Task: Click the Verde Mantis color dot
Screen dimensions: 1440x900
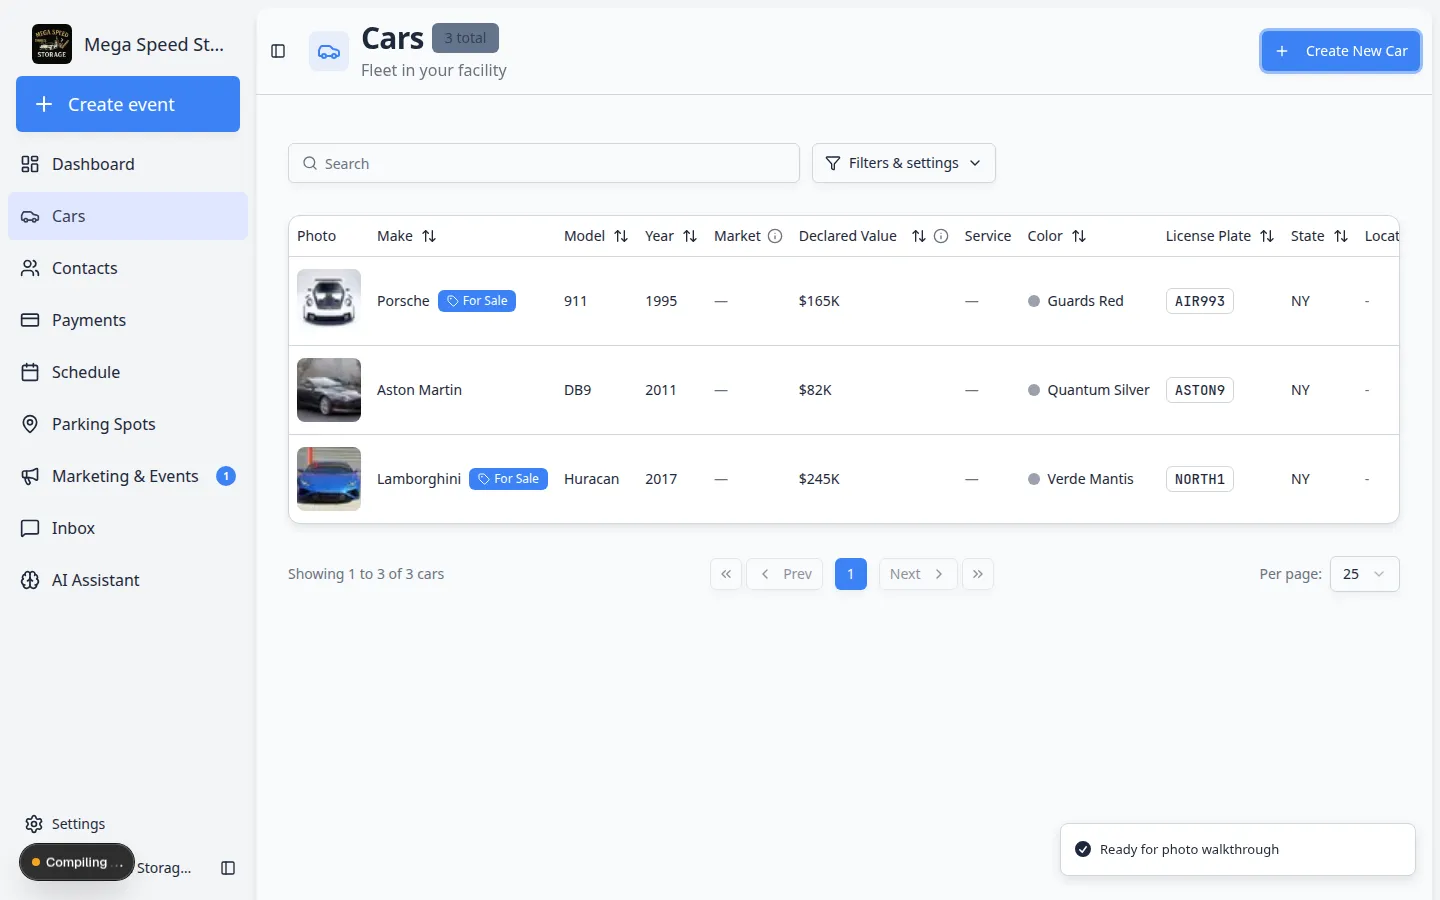Action: pyautogui.click(x=1034, y=479)
